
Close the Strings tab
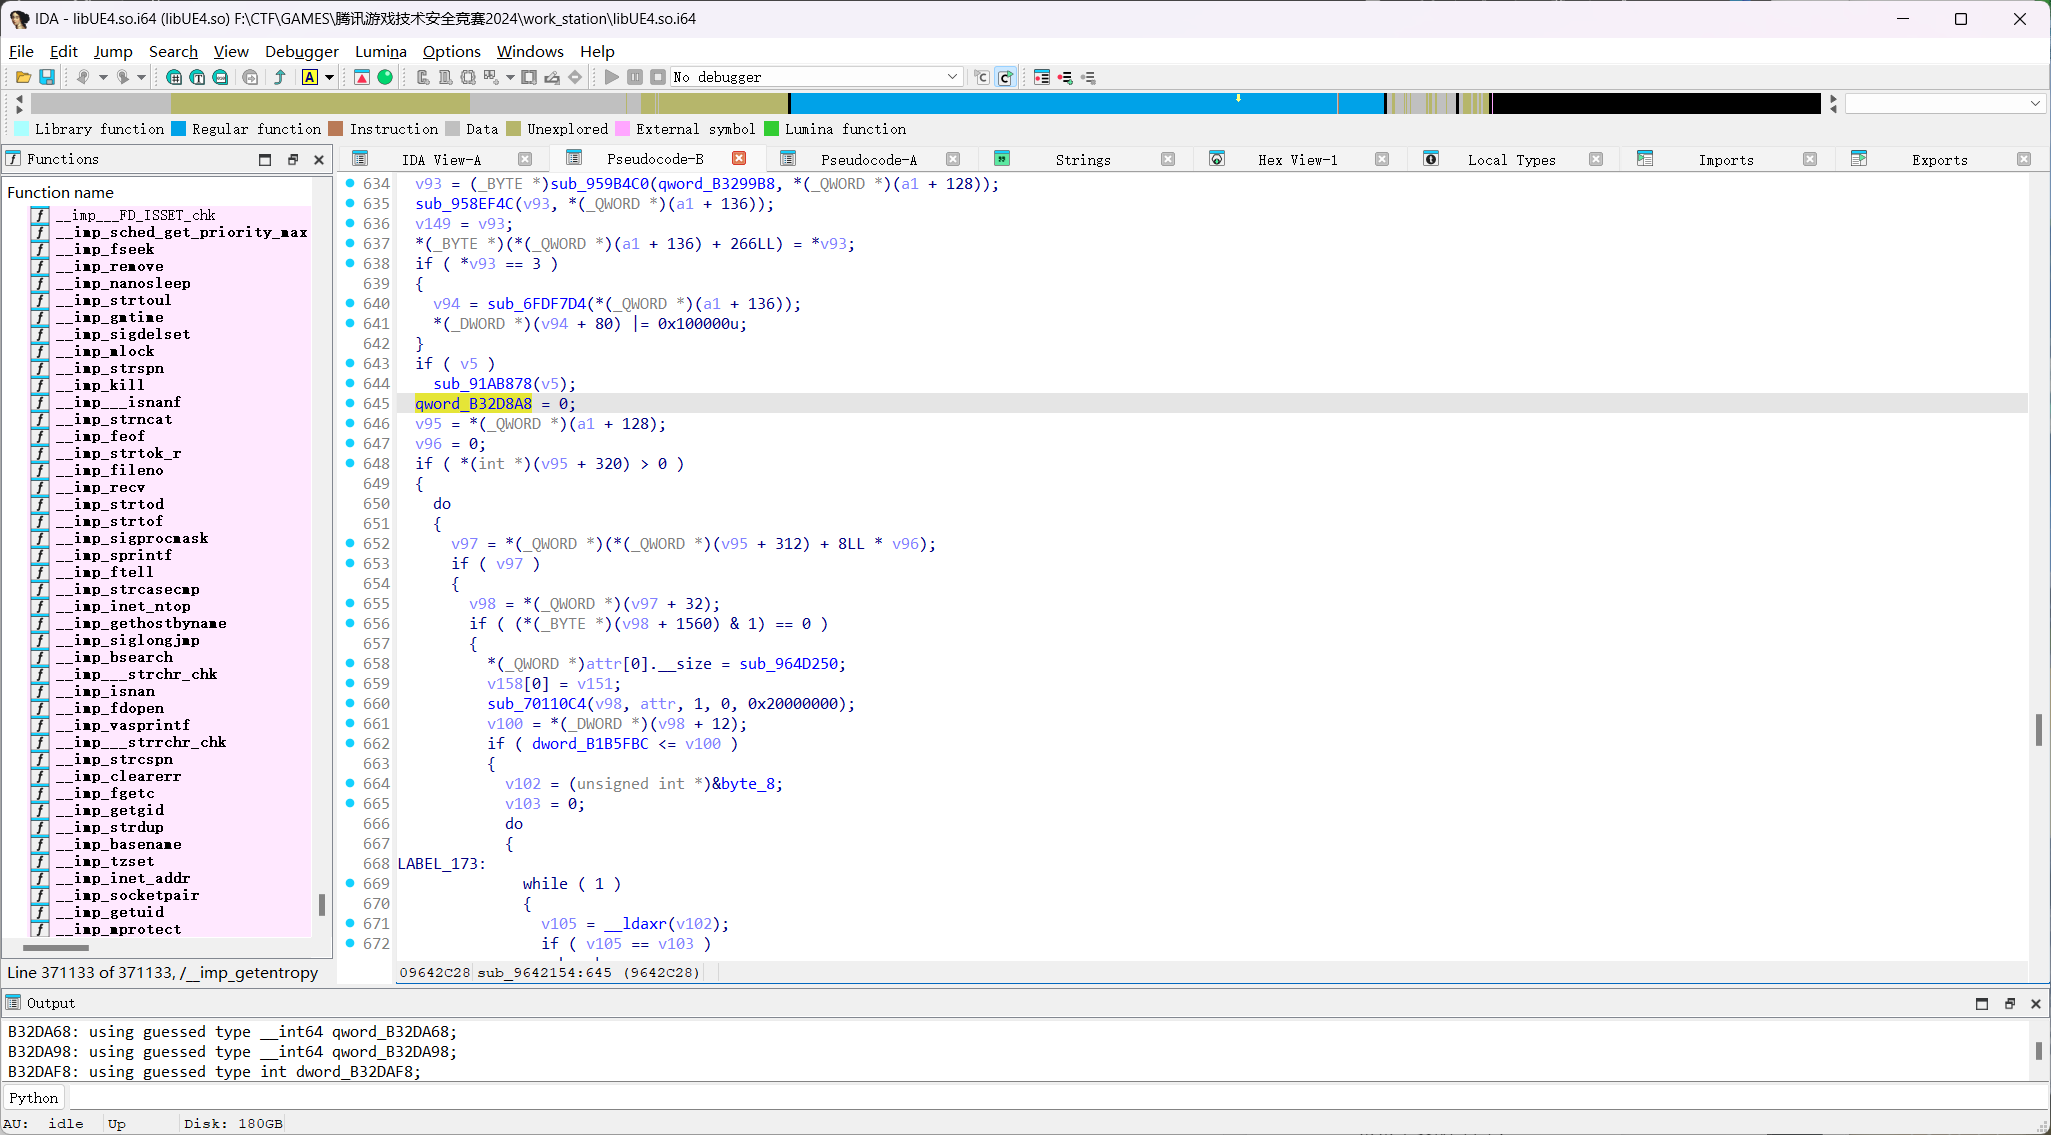[x=1167, y=159]
